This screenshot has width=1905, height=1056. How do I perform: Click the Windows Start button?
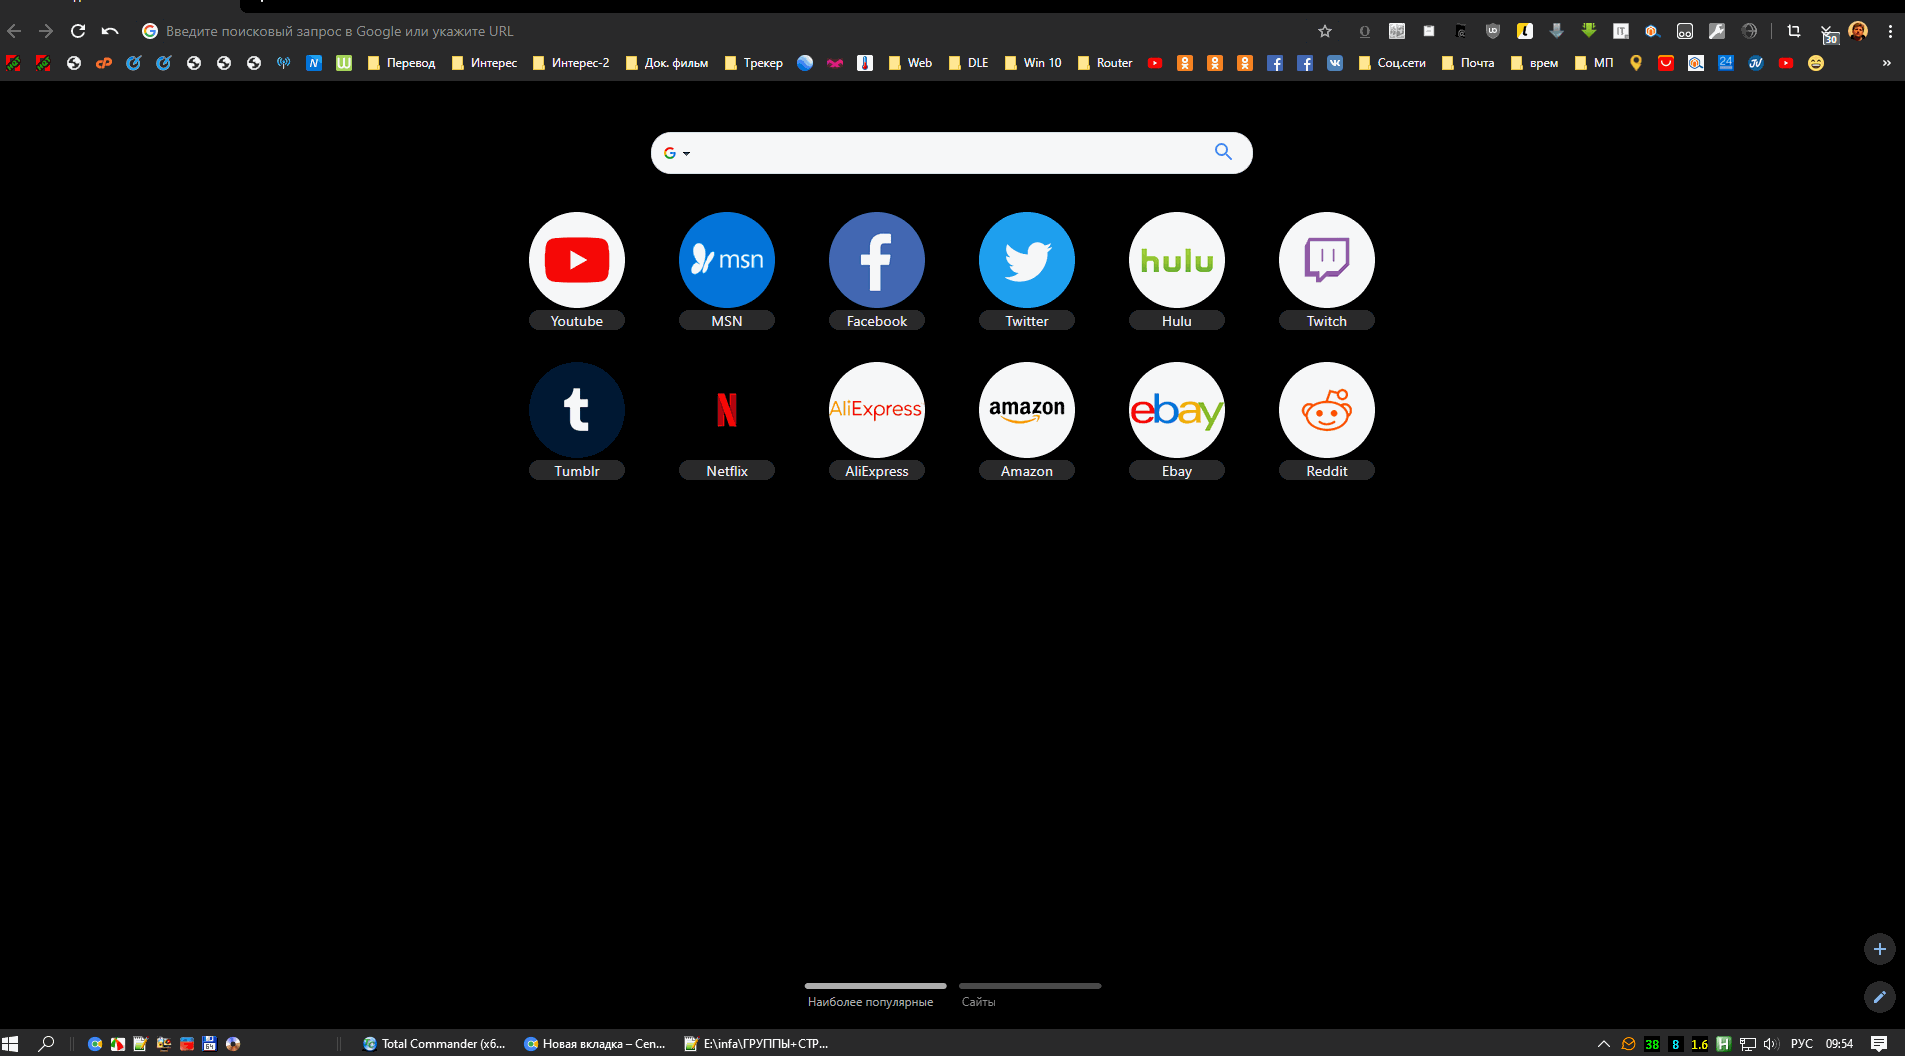10,1043
